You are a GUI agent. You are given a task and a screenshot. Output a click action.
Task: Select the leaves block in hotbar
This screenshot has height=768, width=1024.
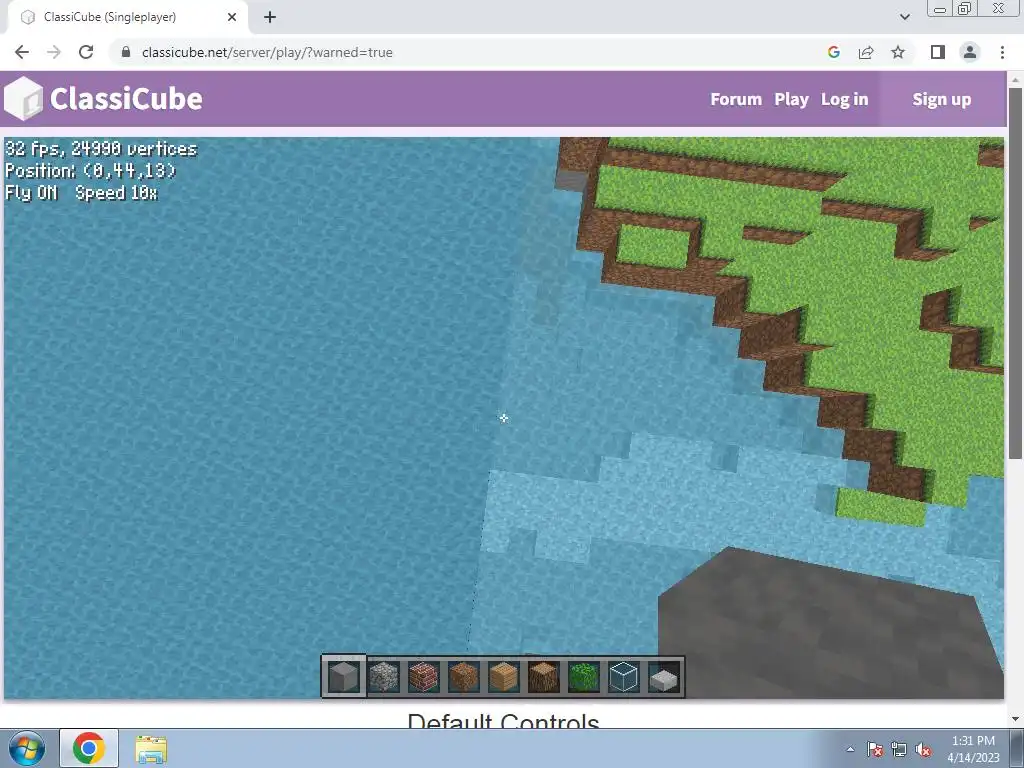(x=583, y=677)
